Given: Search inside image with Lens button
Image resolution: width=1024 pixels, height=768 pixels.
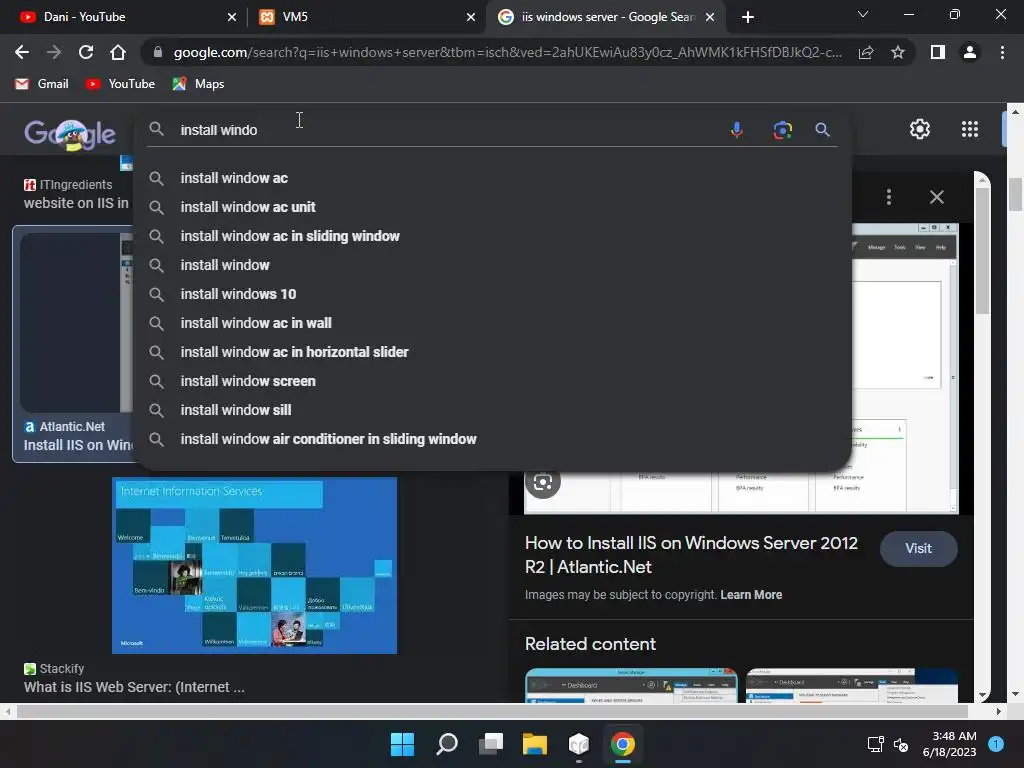Looking at the screenshot, I should [543, 483].
